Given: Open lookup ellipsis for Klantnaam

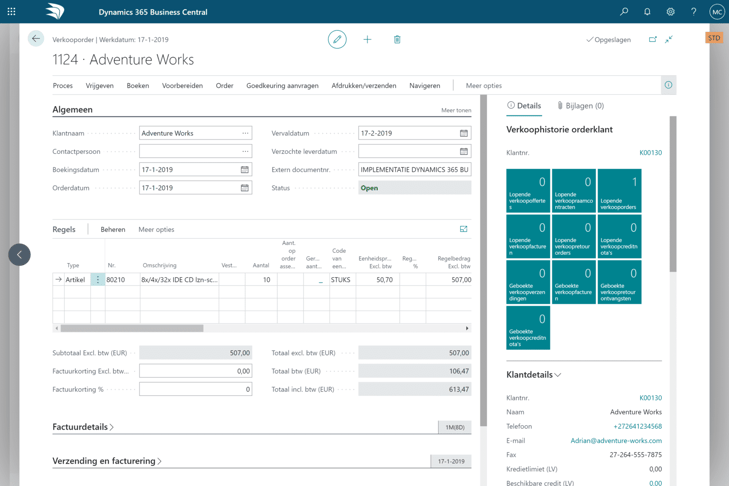Looking at the screenshot, I should tap(245, 133).
